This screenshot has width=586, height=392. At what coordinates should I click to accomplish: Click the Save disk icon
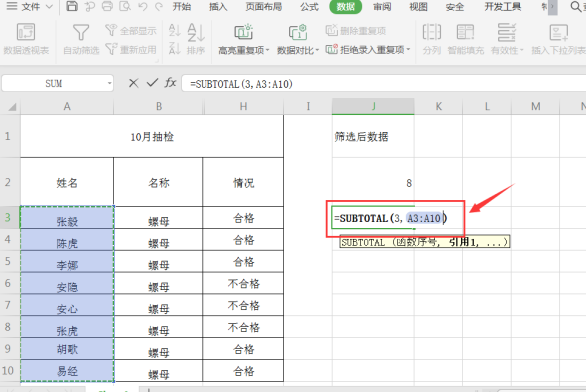pos(72,6)
